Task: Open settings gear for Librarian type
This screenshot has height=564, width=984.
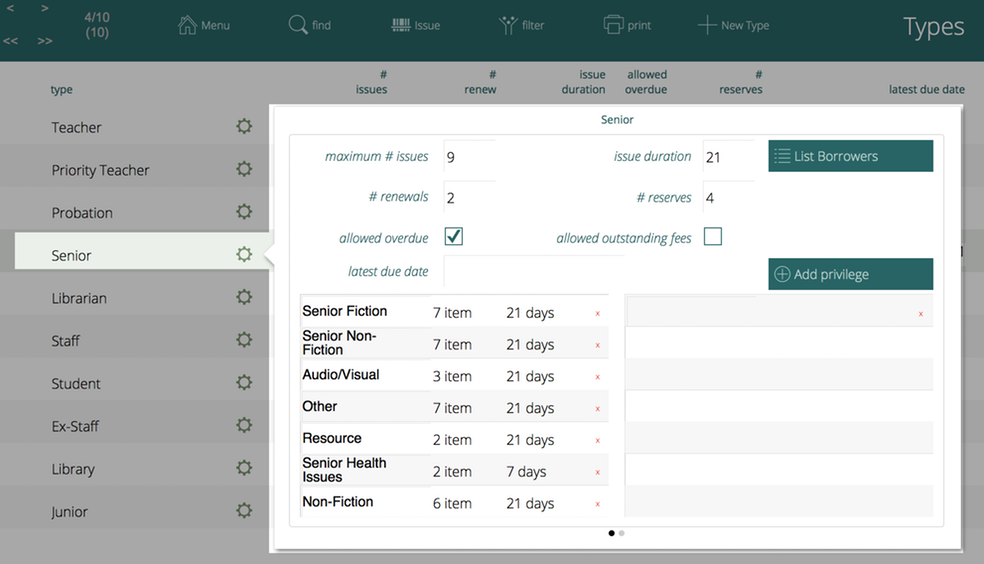Action: point(244,298)
